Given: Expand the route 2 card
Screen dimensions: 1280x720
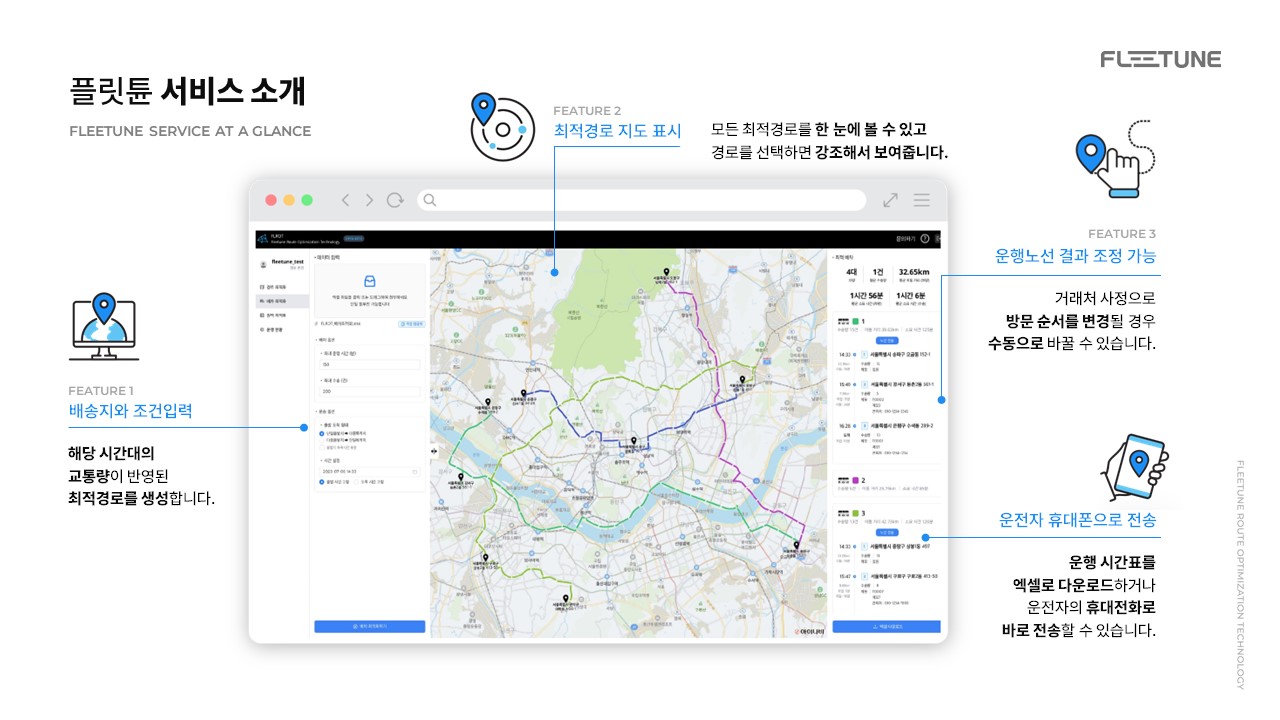Looking at the screenshot, I should click(x=886, y=484).
